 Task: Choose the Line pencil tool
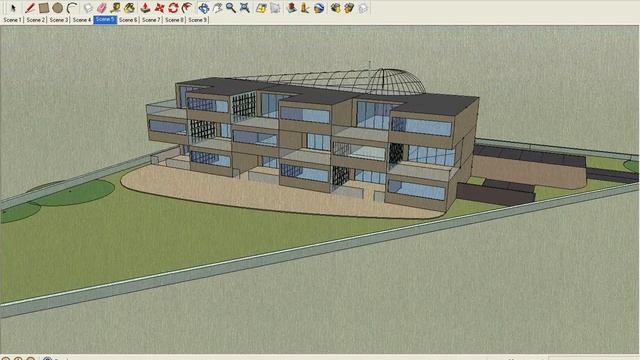(29, 8)
